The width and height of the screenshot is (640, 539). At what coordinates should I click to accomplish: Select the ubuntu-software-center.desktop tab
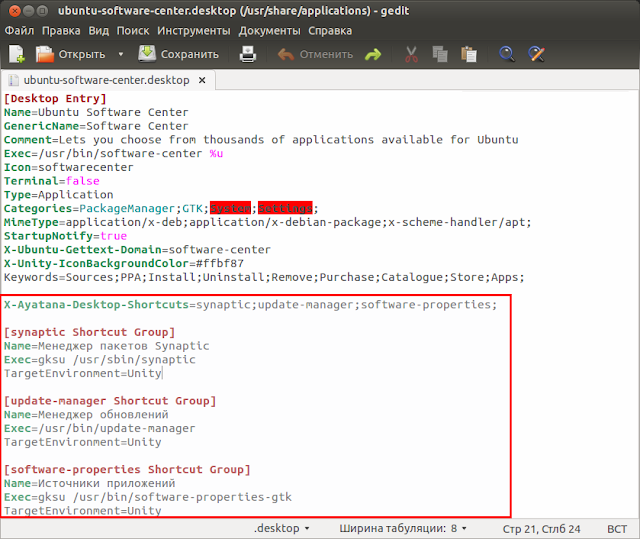(107, 80)
